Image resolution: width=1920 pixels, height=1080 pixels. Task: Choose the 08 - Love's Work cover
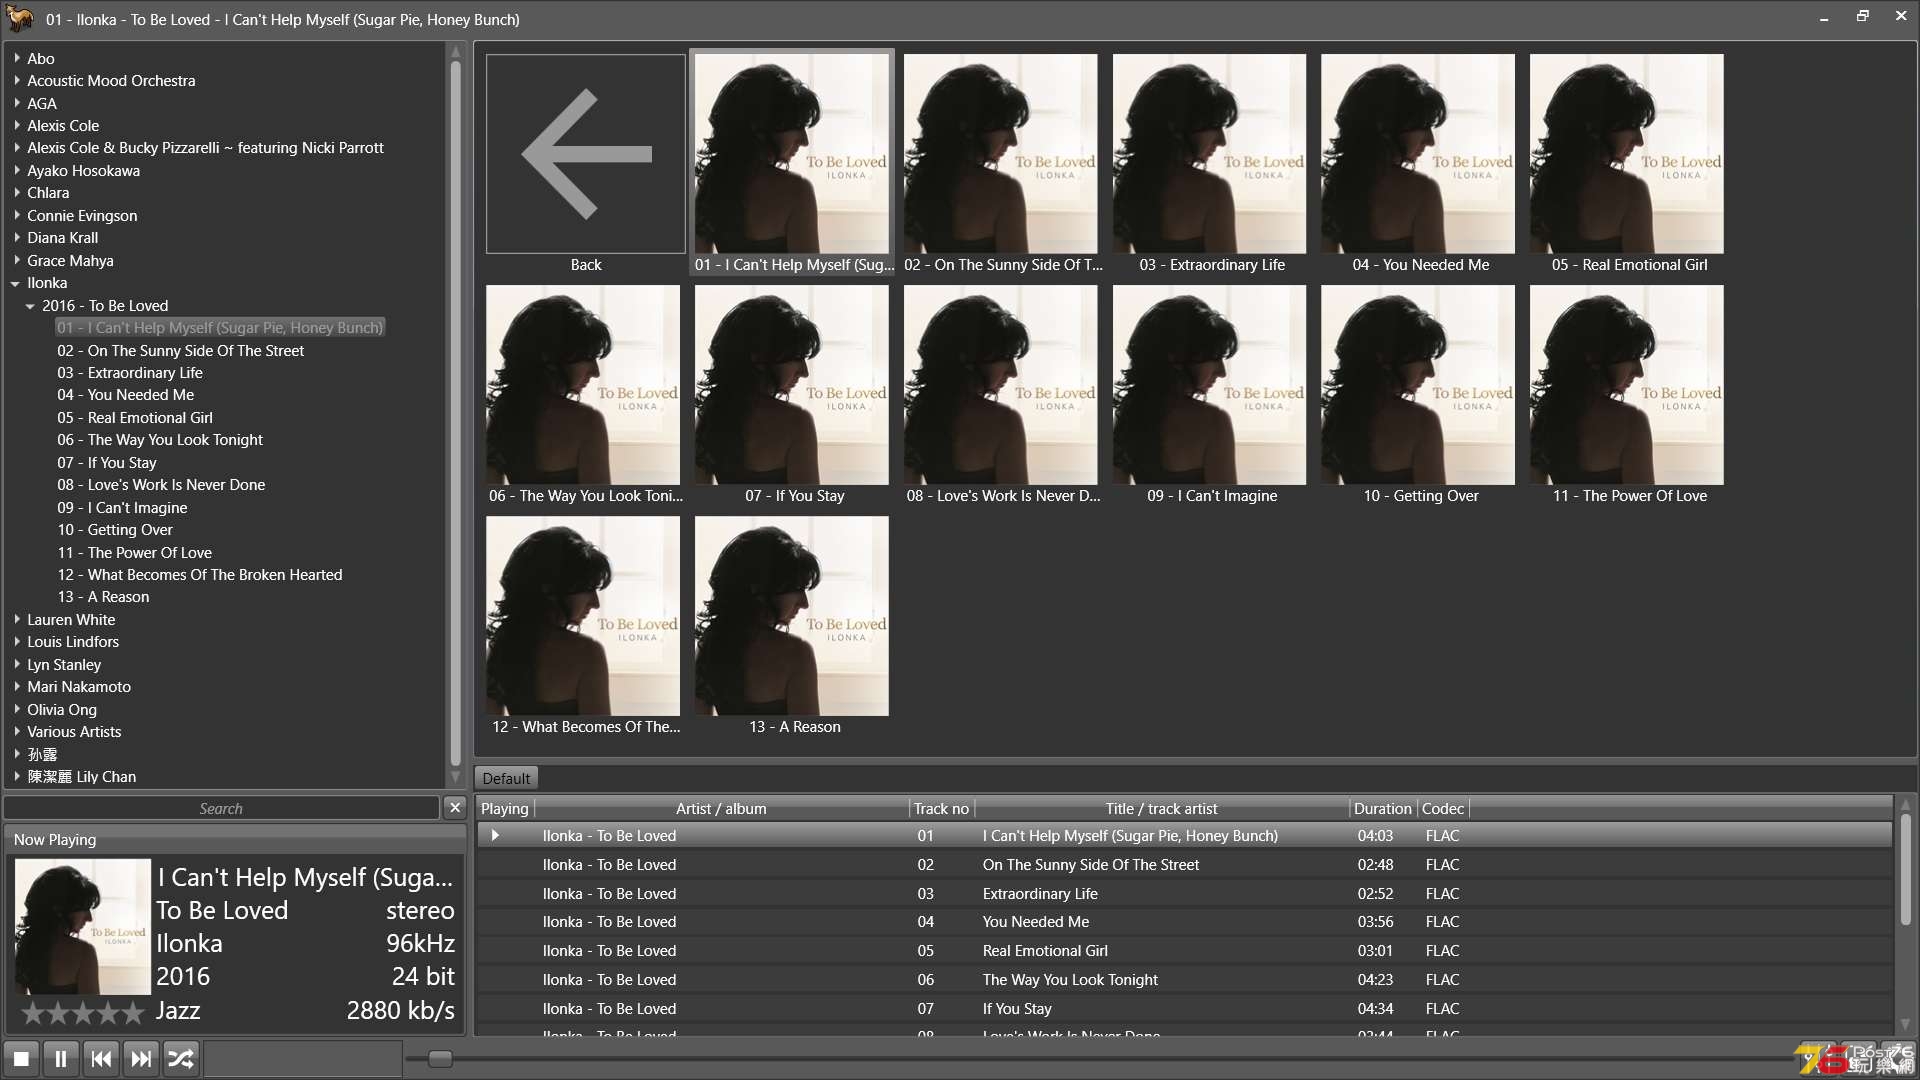click(x=1001, y=385)
